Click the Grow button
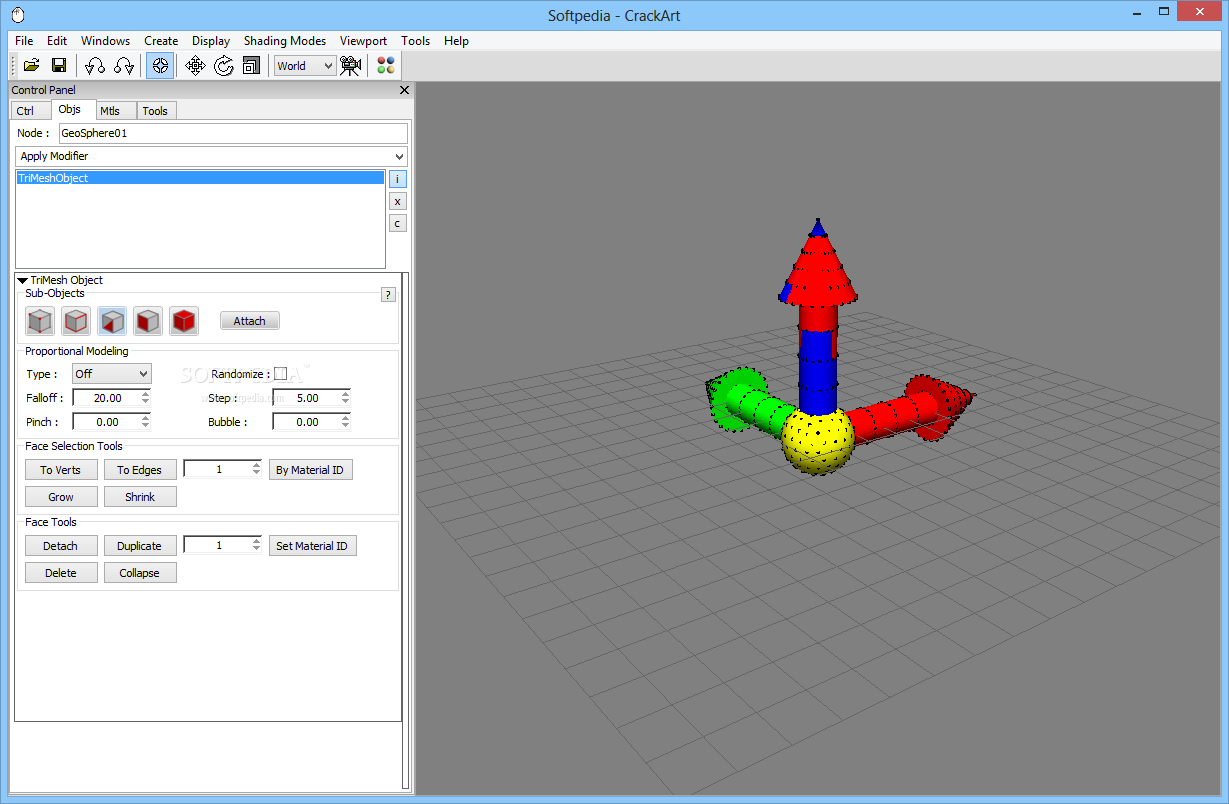Image resolution: width=1229 pixels, height=804 pixels. pyautogui.click(x=61, y=497)
